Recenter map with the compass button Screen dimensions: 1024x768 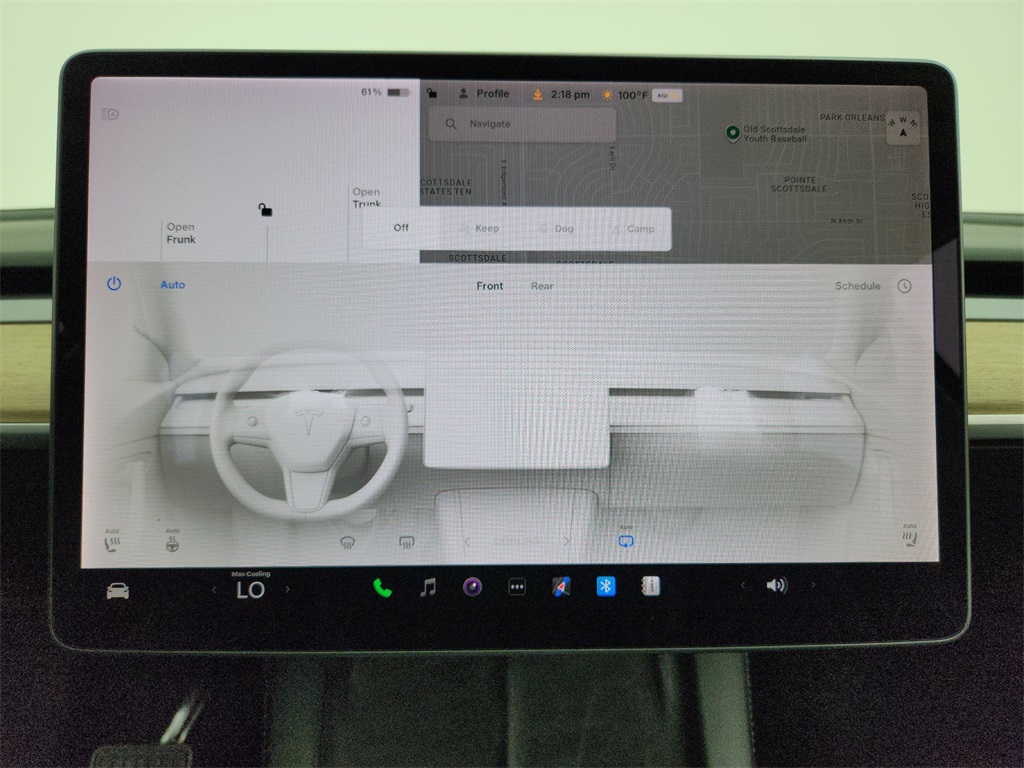click(903, 128)
